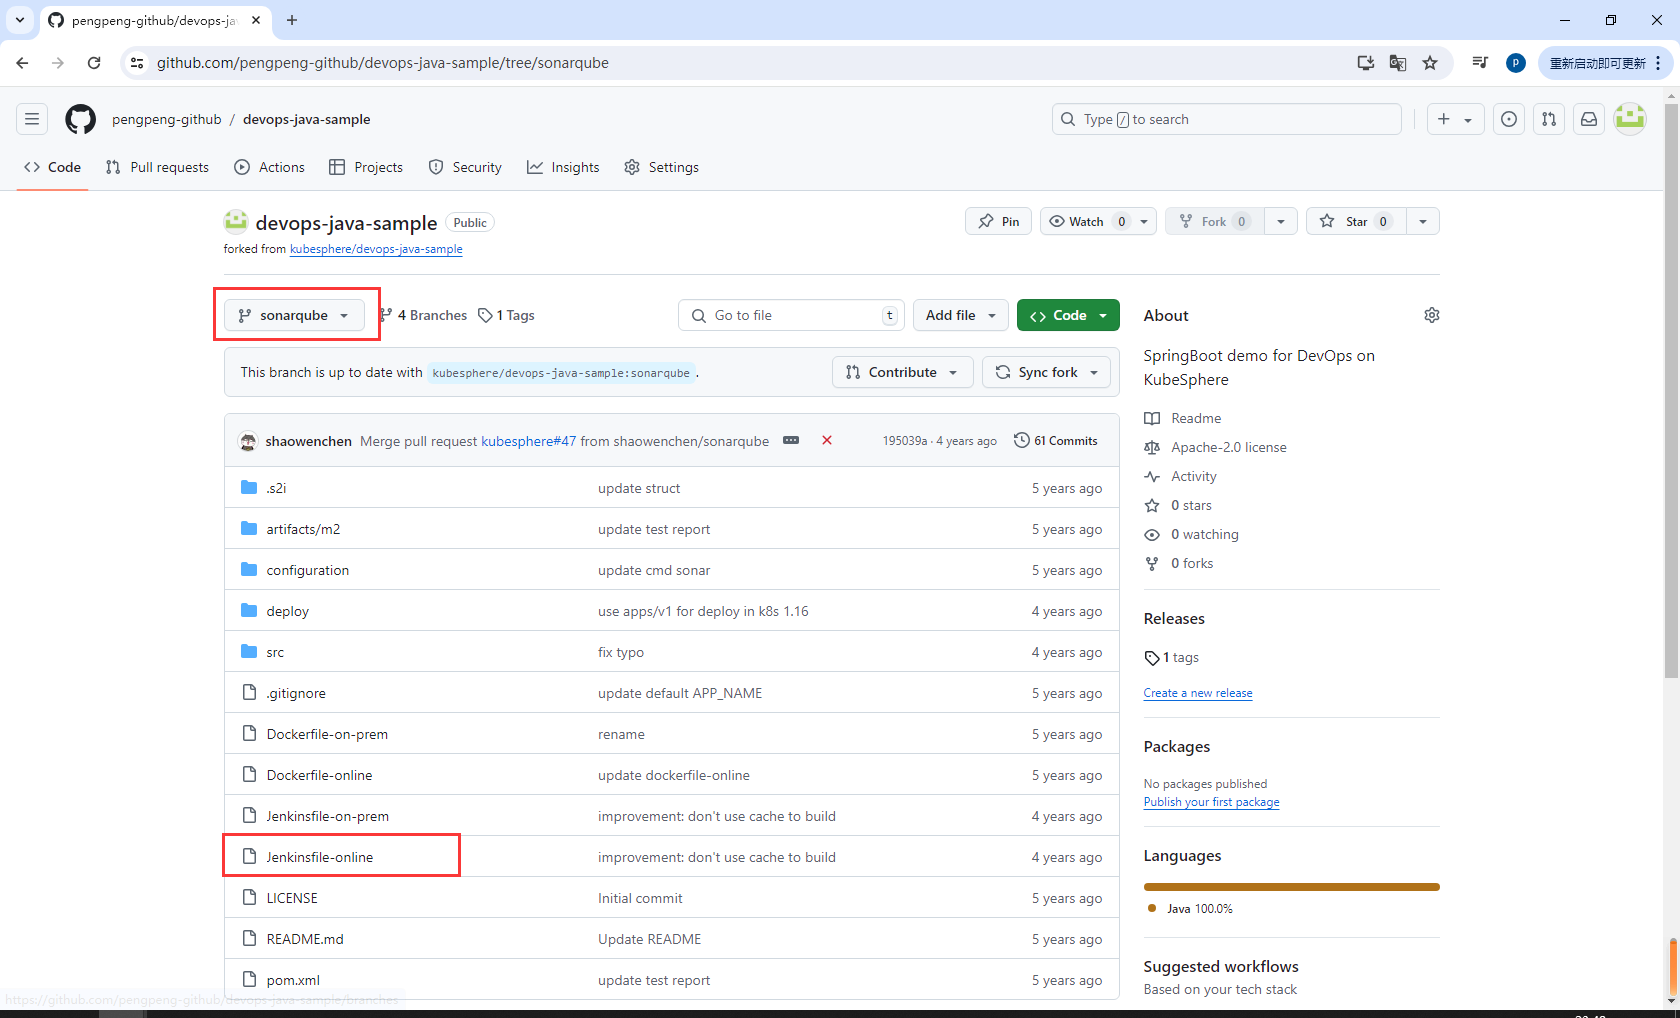
Task: Open the Projects tab
Action: pyautogui.click(x=366, y=167)
